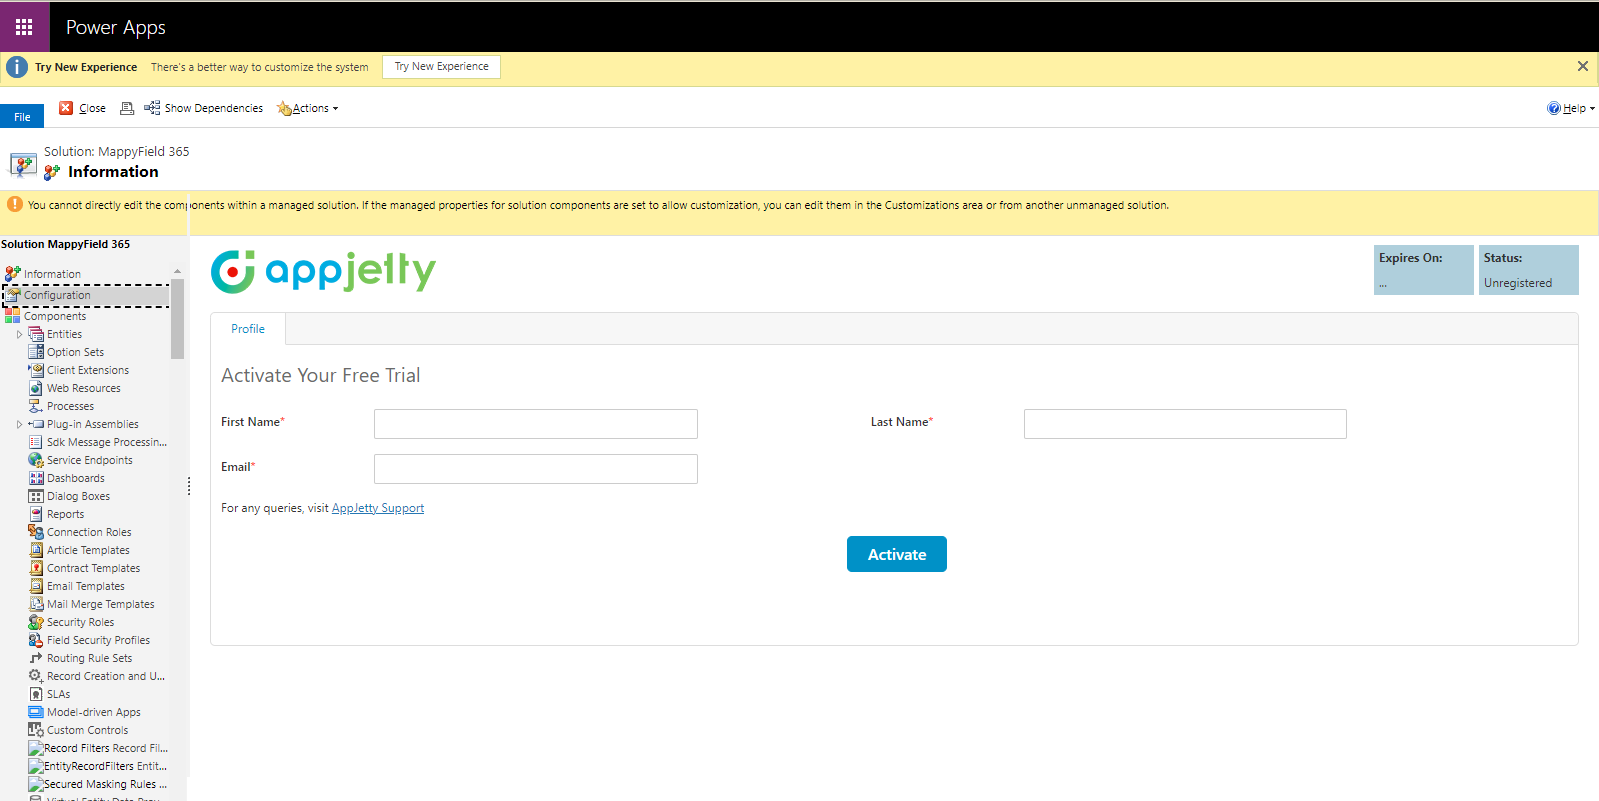This screenshot has width=1599, height=801.
Task: Open the Power Apps app launcher waffle
Action: [x=24, y=27]
